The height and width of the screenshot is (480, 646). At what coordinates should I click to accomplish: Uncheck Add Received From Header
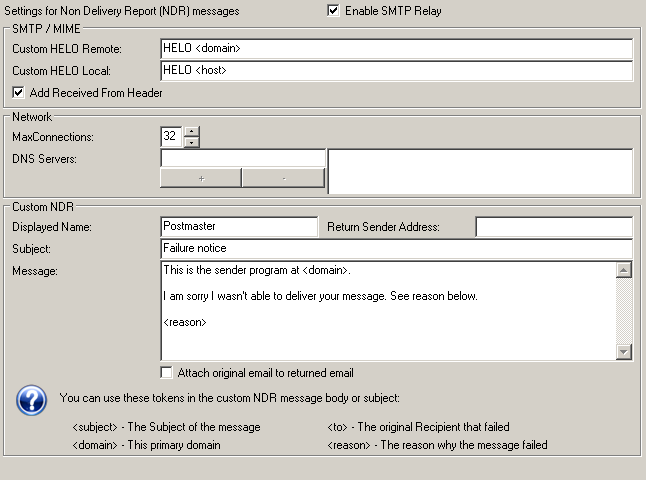(x=19, y=93)
